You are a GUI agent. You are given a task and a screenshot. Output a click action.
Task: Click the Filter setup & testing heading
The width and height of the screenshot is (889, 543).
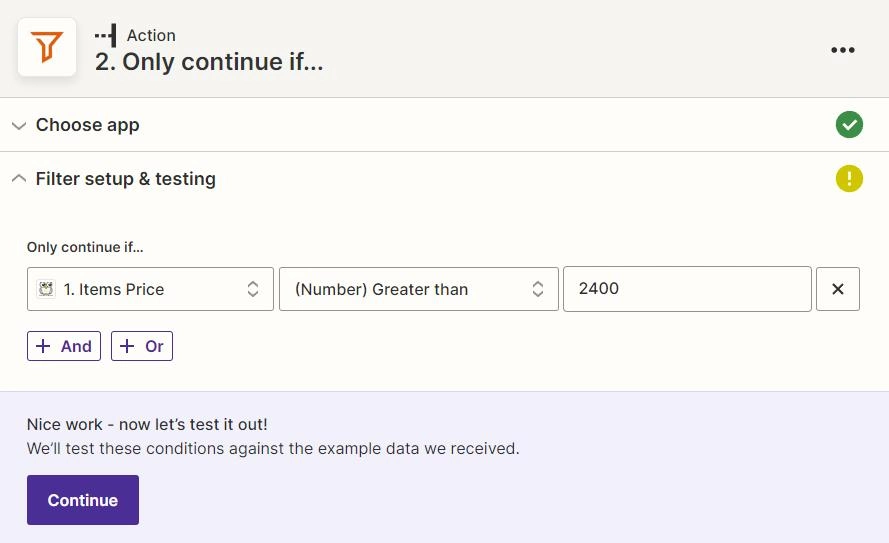126,179
